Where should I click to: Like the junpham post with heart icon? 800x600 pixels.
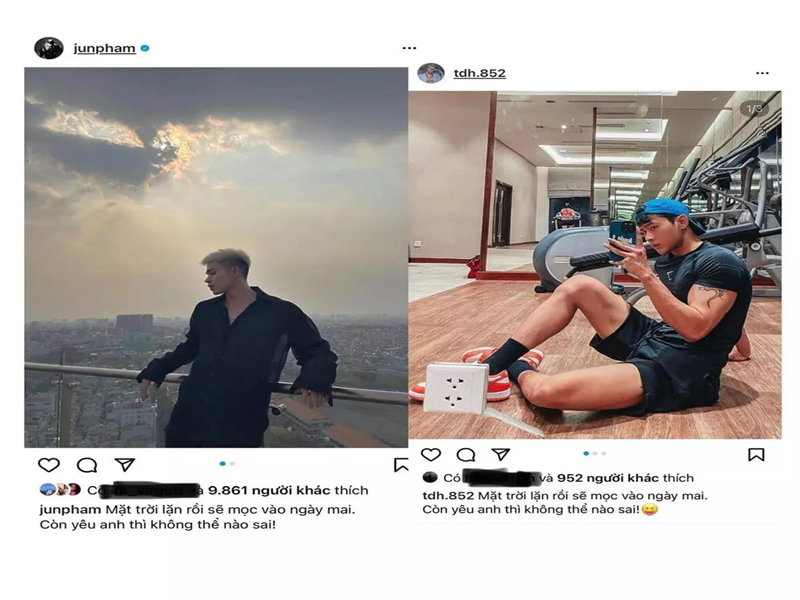[x=48, y=465]
